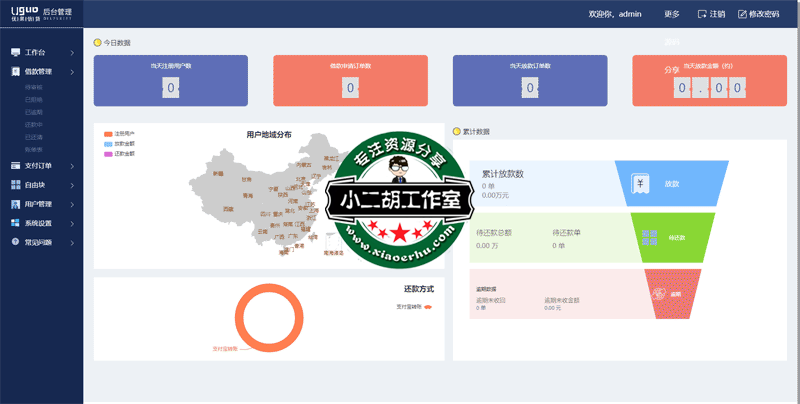Click the 系统设置 icon in sidebar
Screen dimensions: 800x404
tap(15, 223)
